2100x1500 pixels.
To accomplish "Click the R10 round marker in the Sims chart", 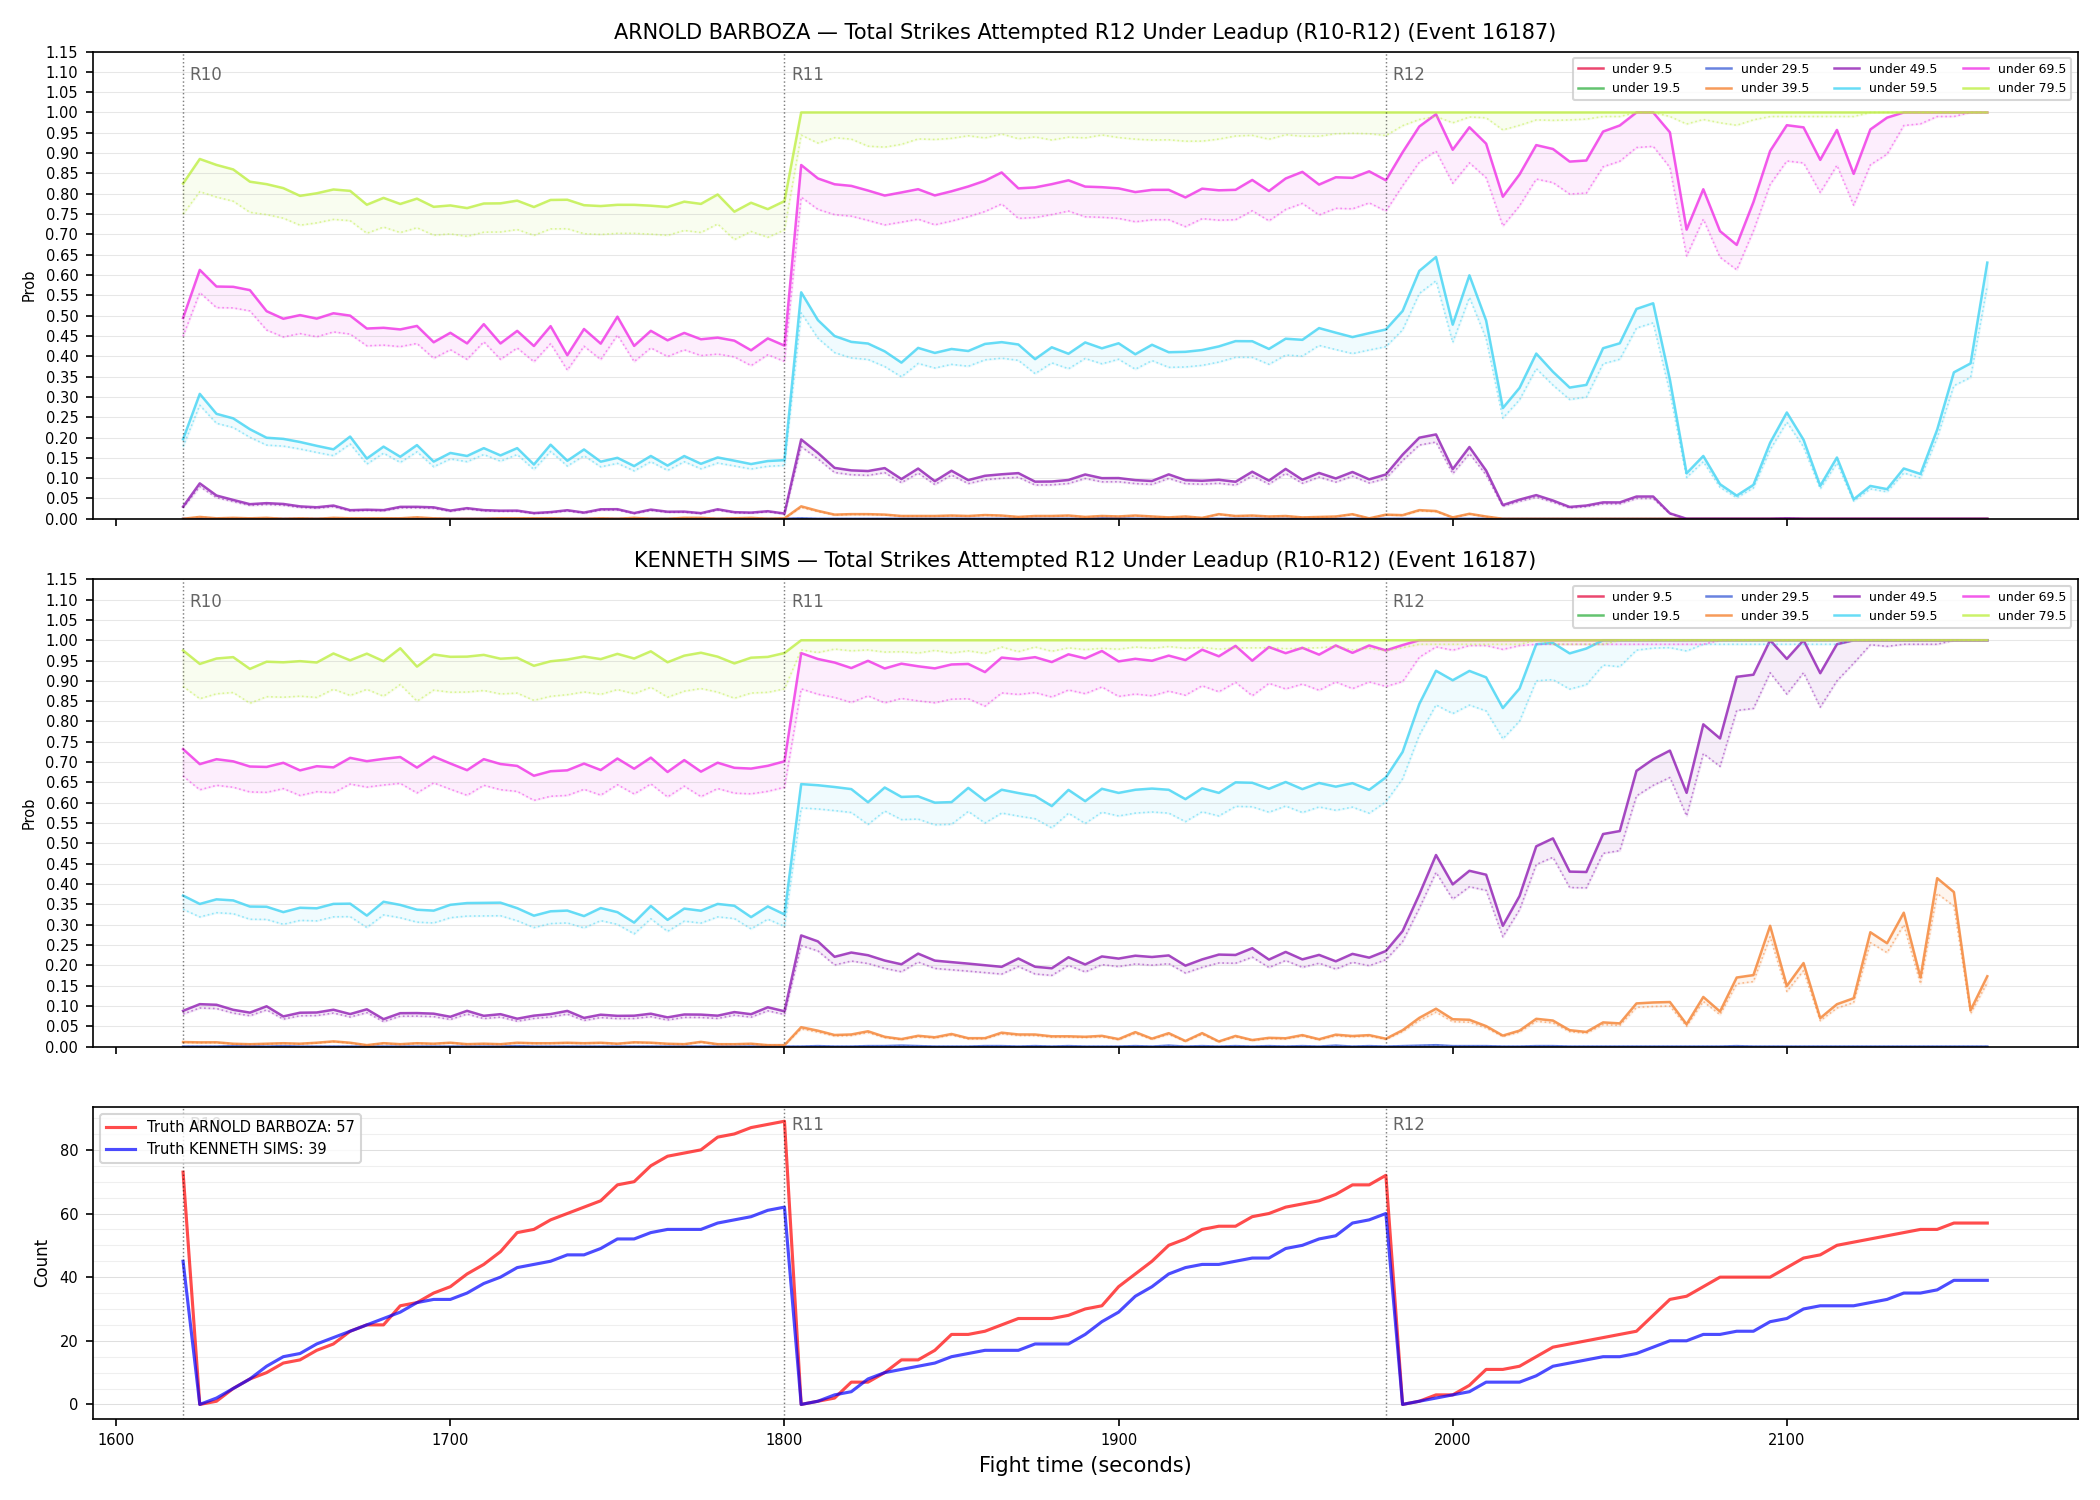I will [205, 602].
